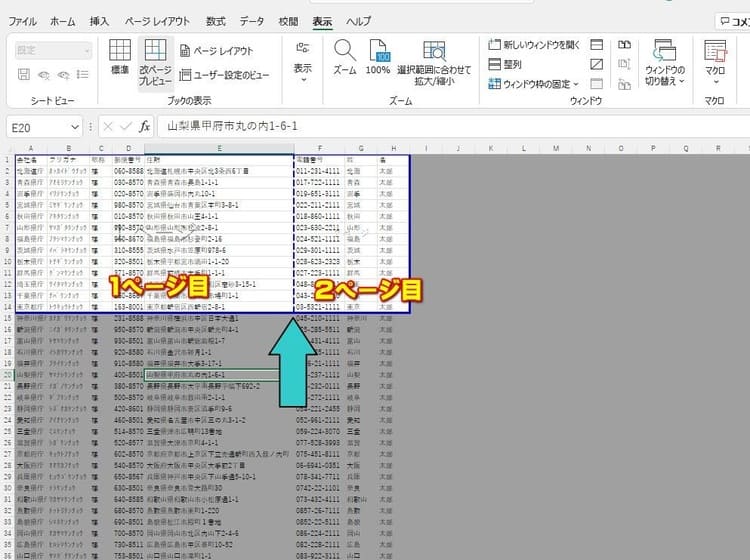Click 整列 to arrange windows

pos(505,64)
